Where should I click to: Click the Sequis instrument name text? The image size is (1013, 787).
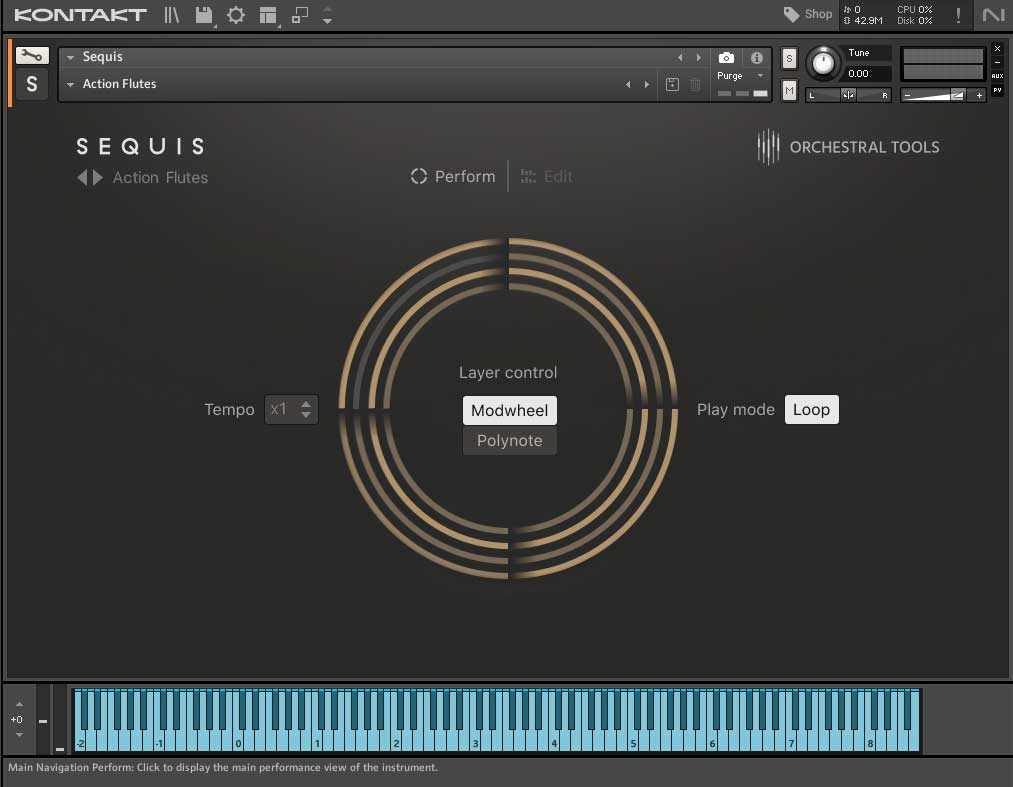[x=103, y=57]
